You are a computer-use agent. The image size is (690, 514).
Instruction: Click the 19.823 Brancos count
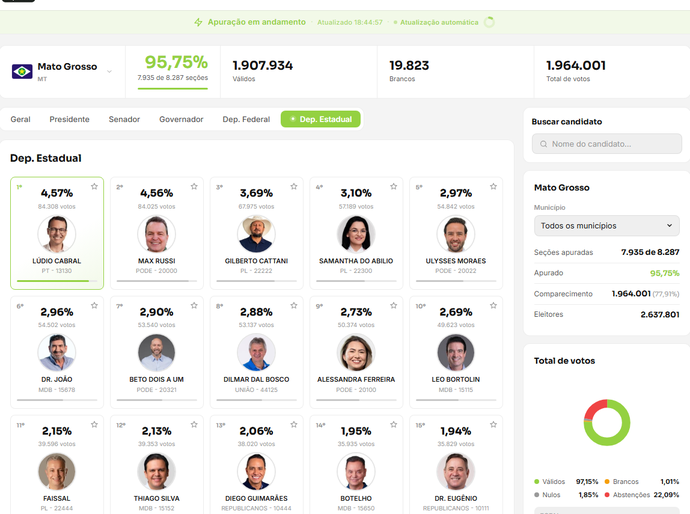click(x=409, y=66)
